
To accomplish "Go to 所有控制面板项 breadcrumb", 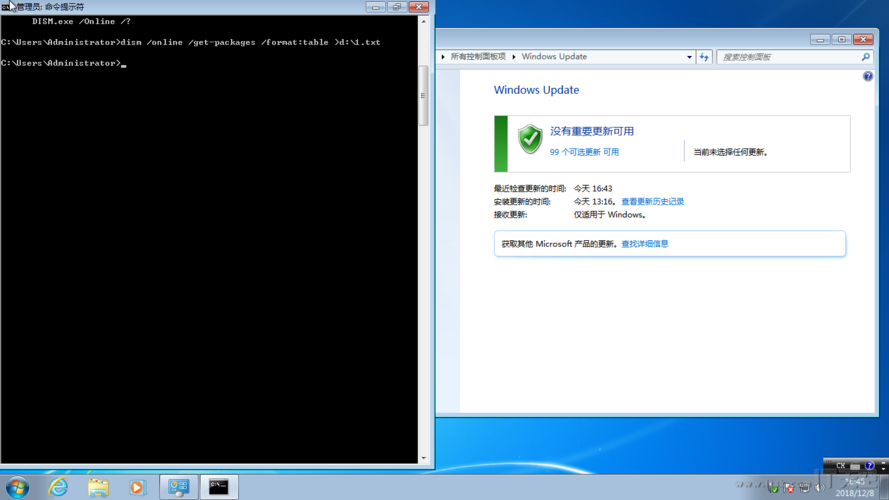I will click(x=478, y=57).
